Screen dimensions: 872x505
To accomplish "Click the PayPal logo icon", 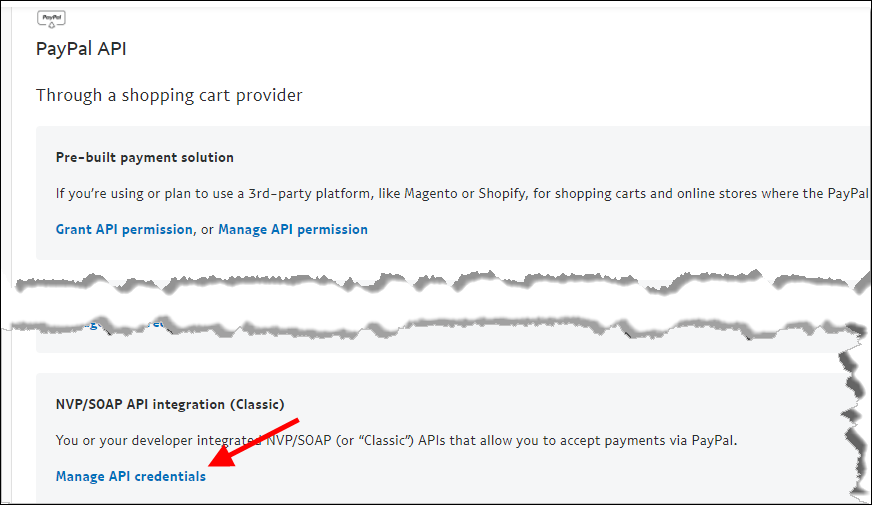I will 51,19.
